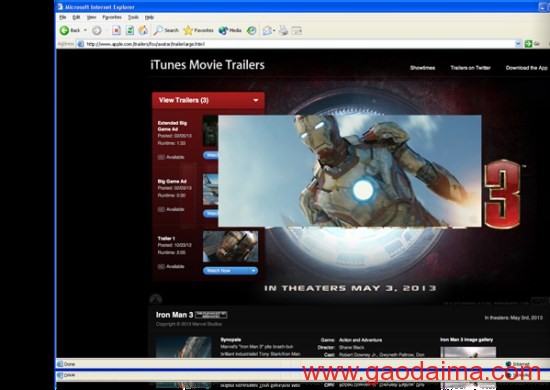The height and width of the screenshot is (390, 550).
Task: Print the page with the Print icon
Action: pos(283,31)
